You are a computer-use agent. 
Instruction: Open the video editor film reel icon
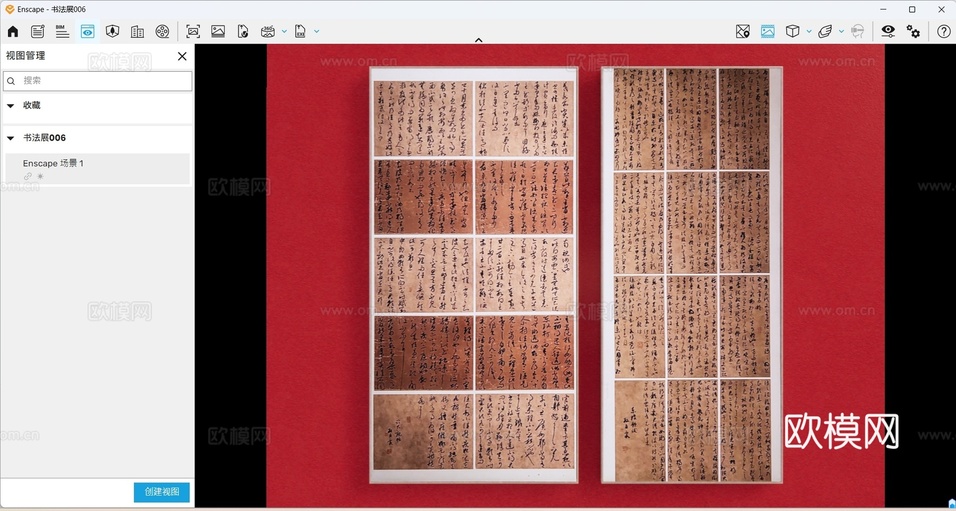[x=162, y=32]
